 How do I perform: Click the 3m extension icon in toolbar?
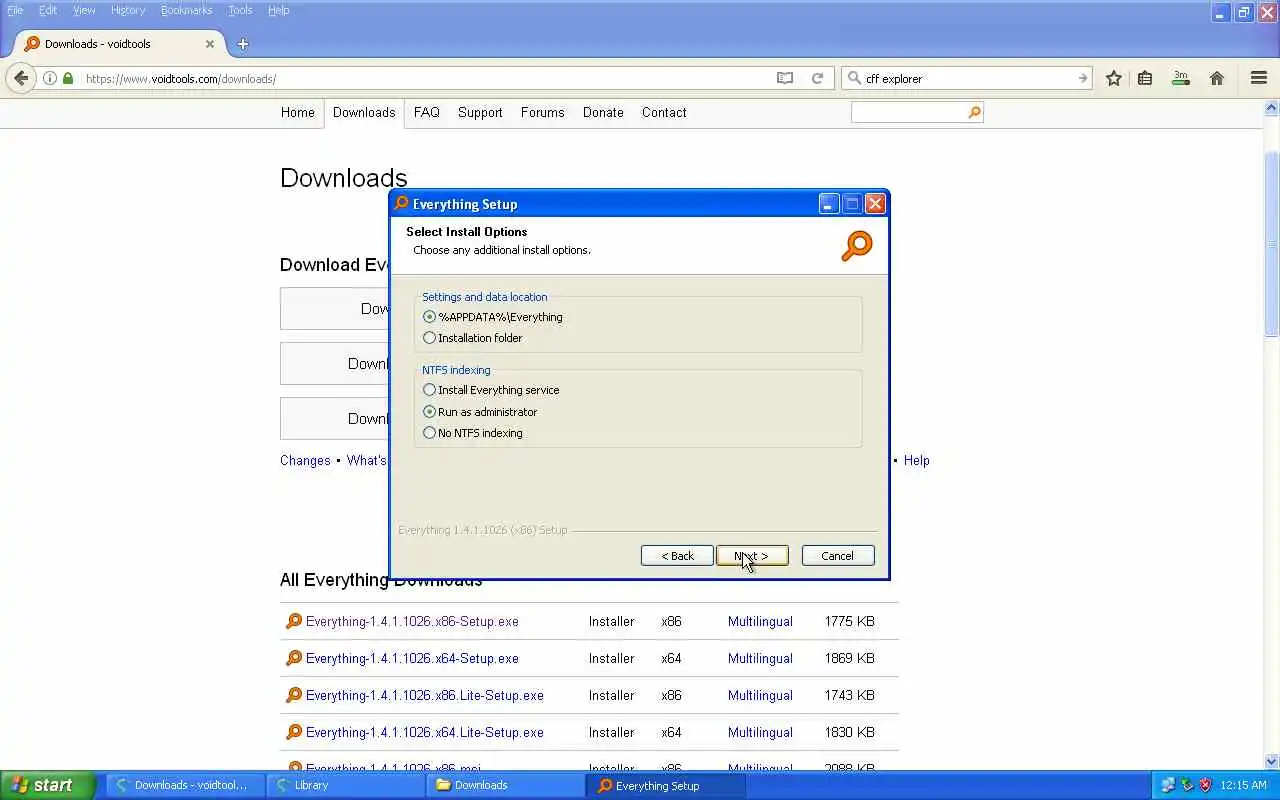coord(1181,77)
